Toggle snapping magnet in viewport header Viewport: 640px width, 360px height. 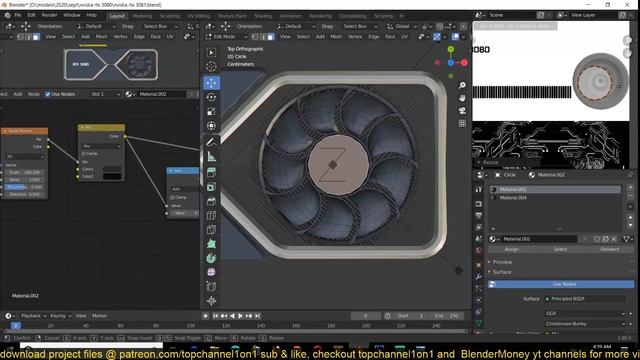439,26
